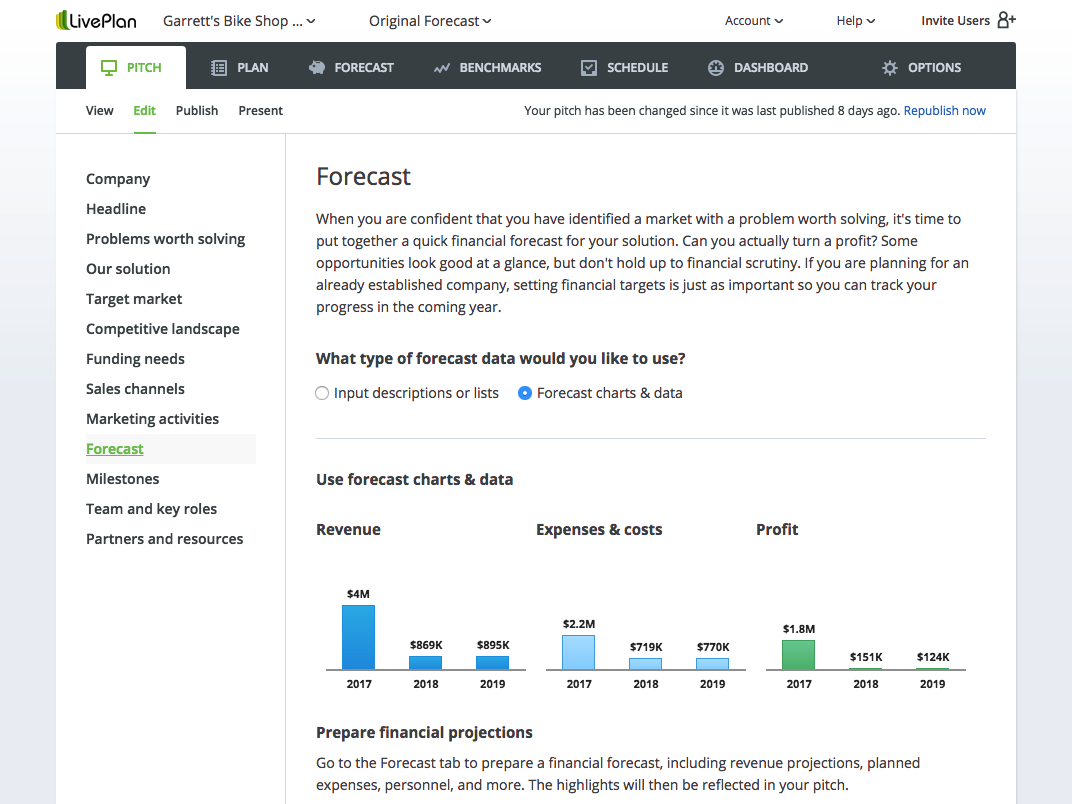Open Milestones section in sidebar
The width and height of the screenshot is (1072, 804).
point(122,479)
